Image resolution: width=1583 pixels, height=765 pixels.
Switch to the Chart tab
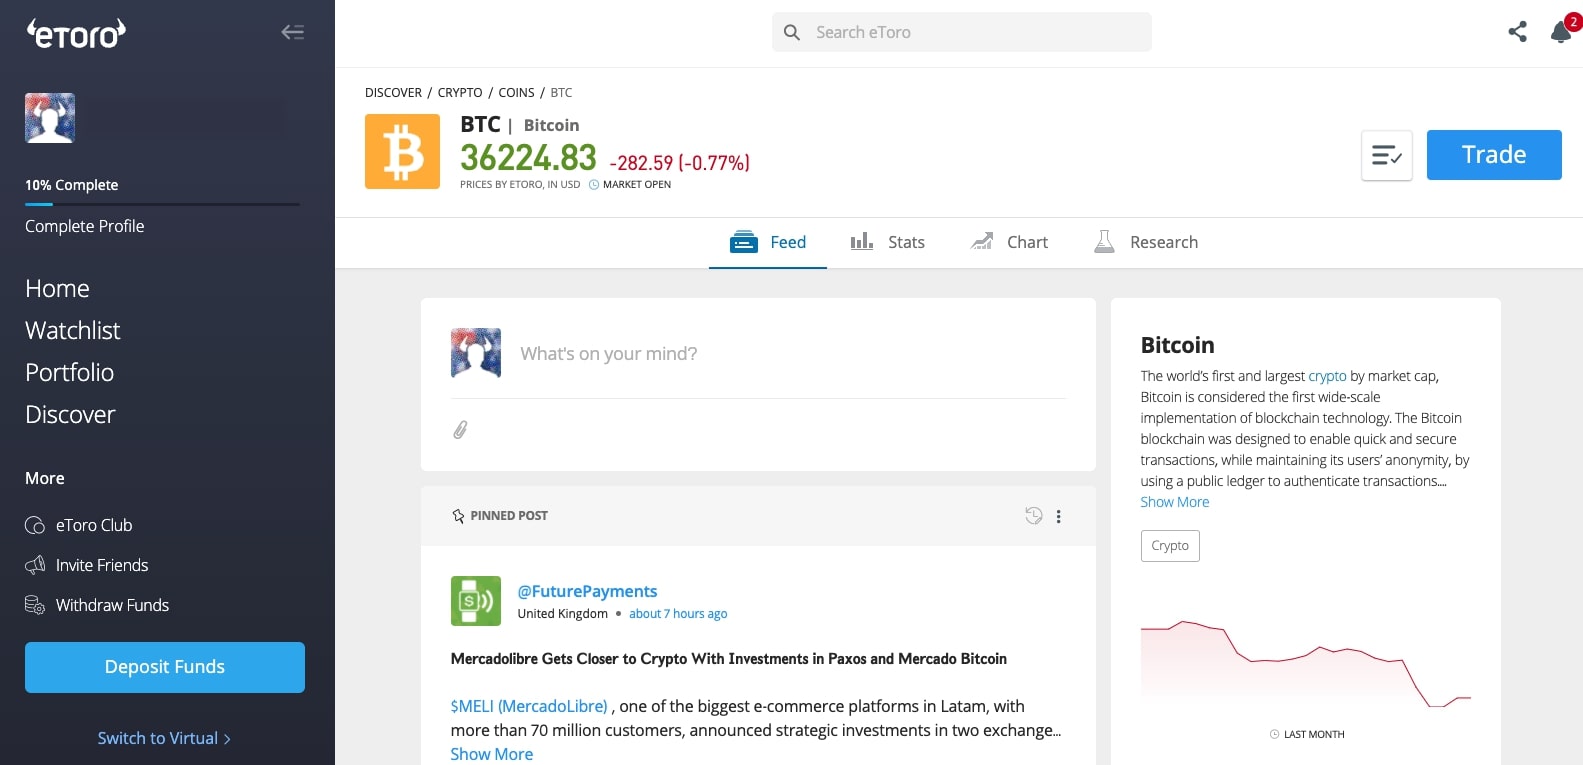pyautogui.click(x=1009, y=242)
